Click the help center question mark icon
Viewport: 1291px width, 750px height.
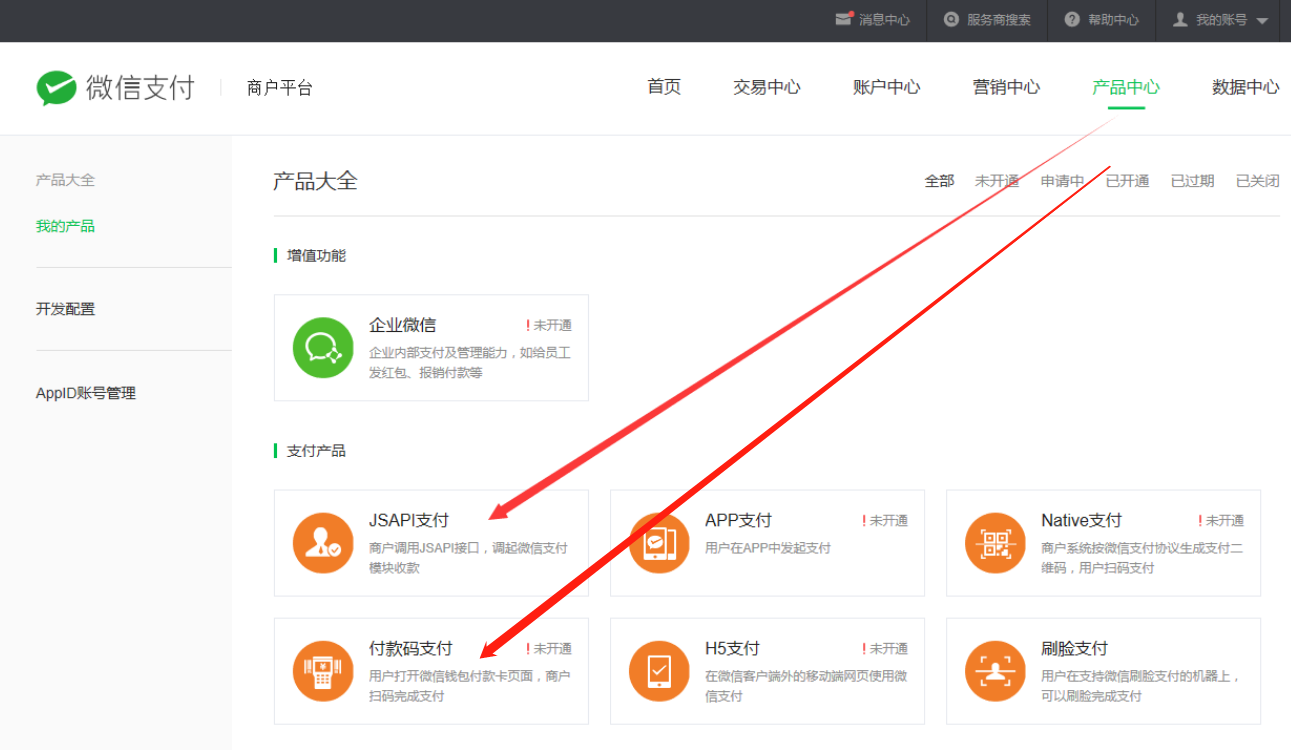[1072, 19]
